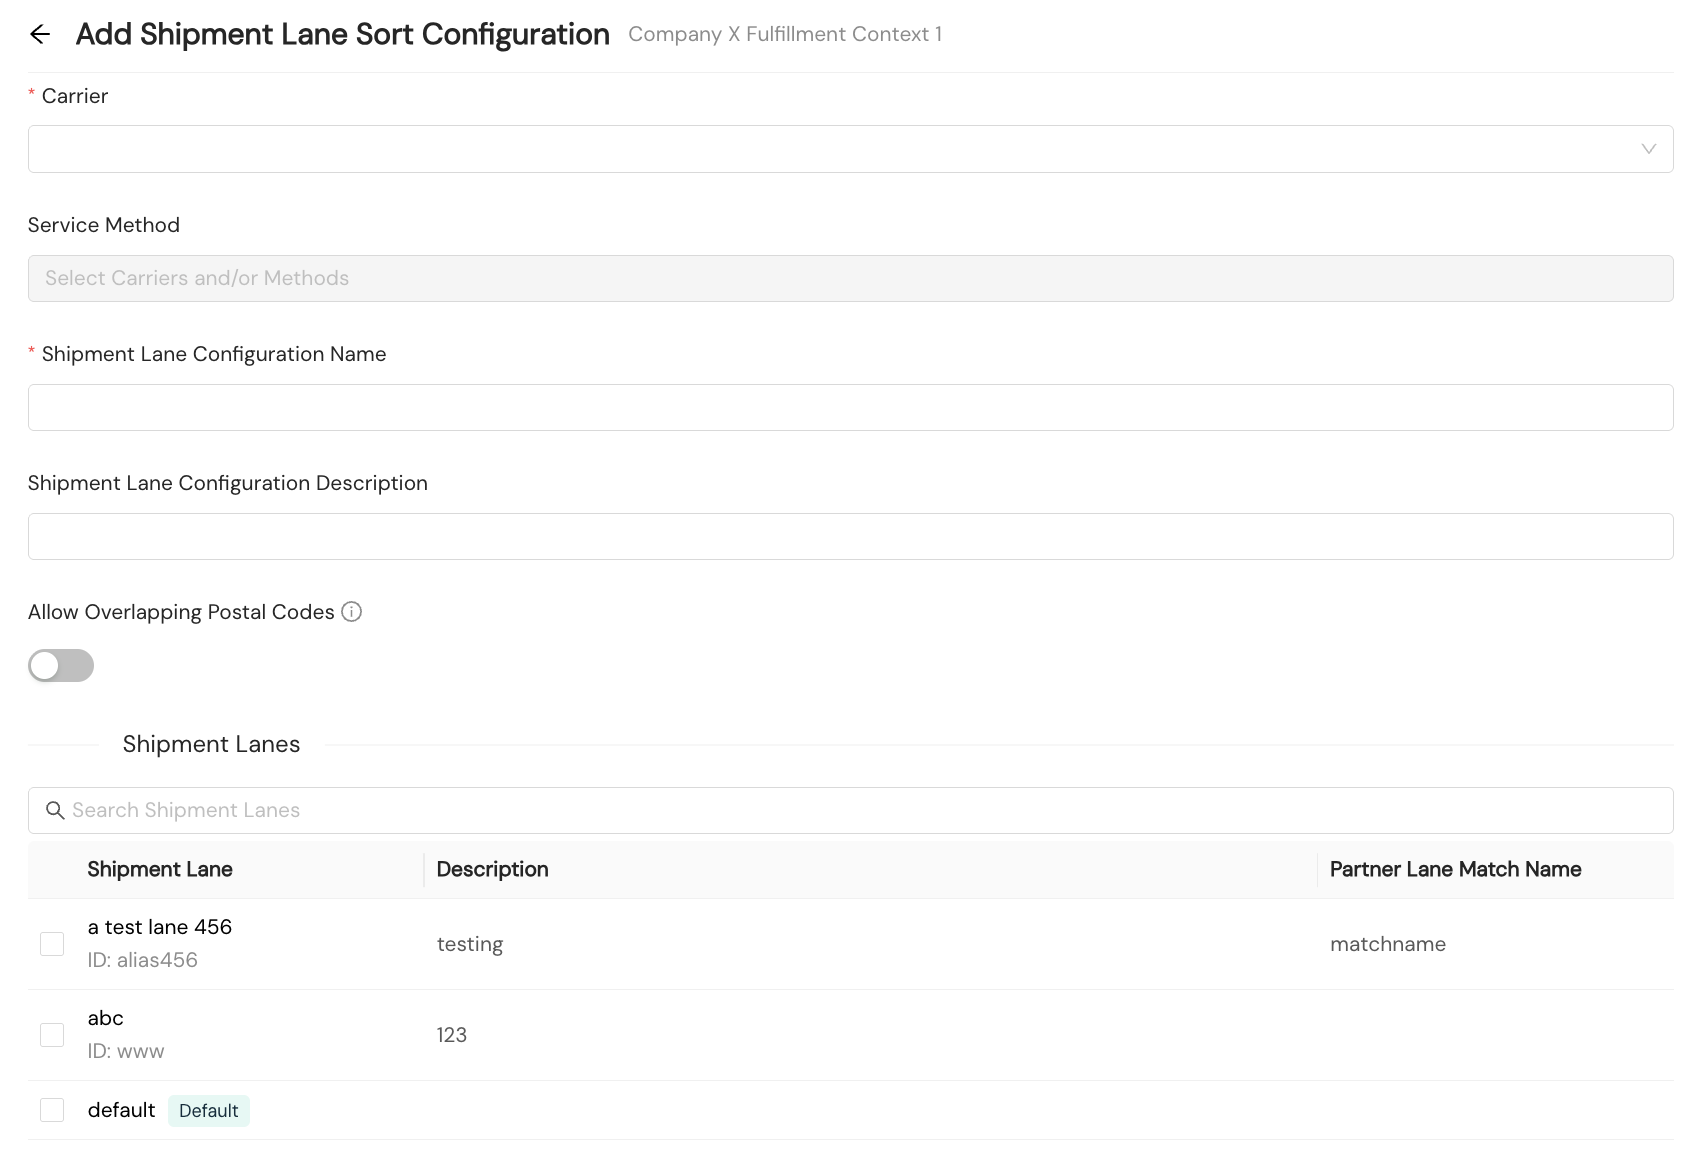The height and width of the screenshot is (1152, 1698).
Task: Click the Partner Lane Match Name header
Action: pyautogui.click(x=1455, y=869)
